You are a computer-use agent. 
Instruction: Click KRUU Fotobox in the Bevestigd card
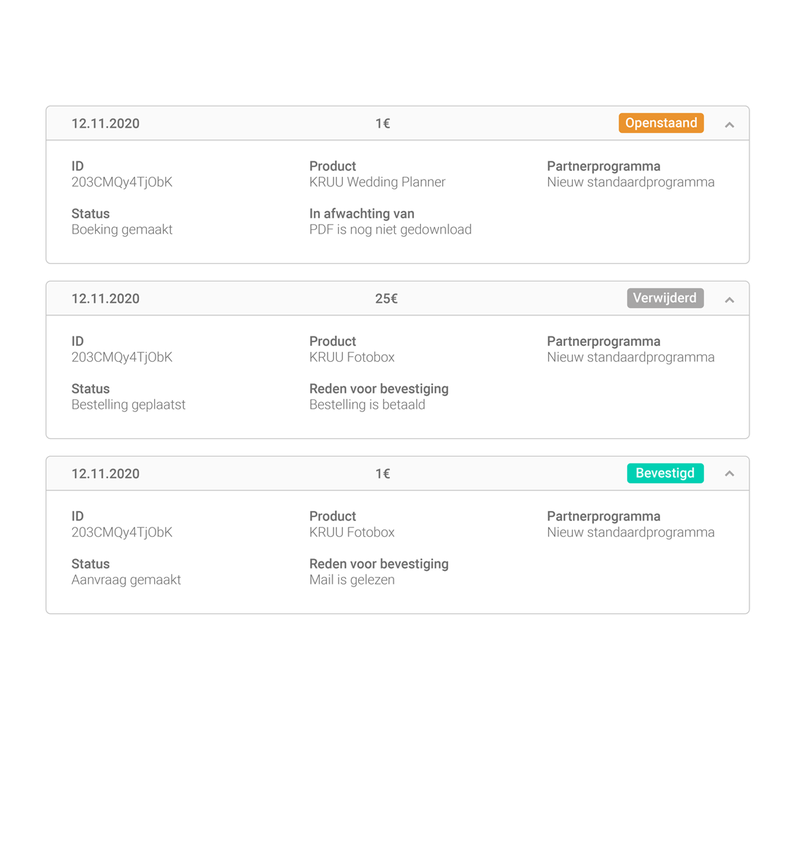(x=352, y=532)
